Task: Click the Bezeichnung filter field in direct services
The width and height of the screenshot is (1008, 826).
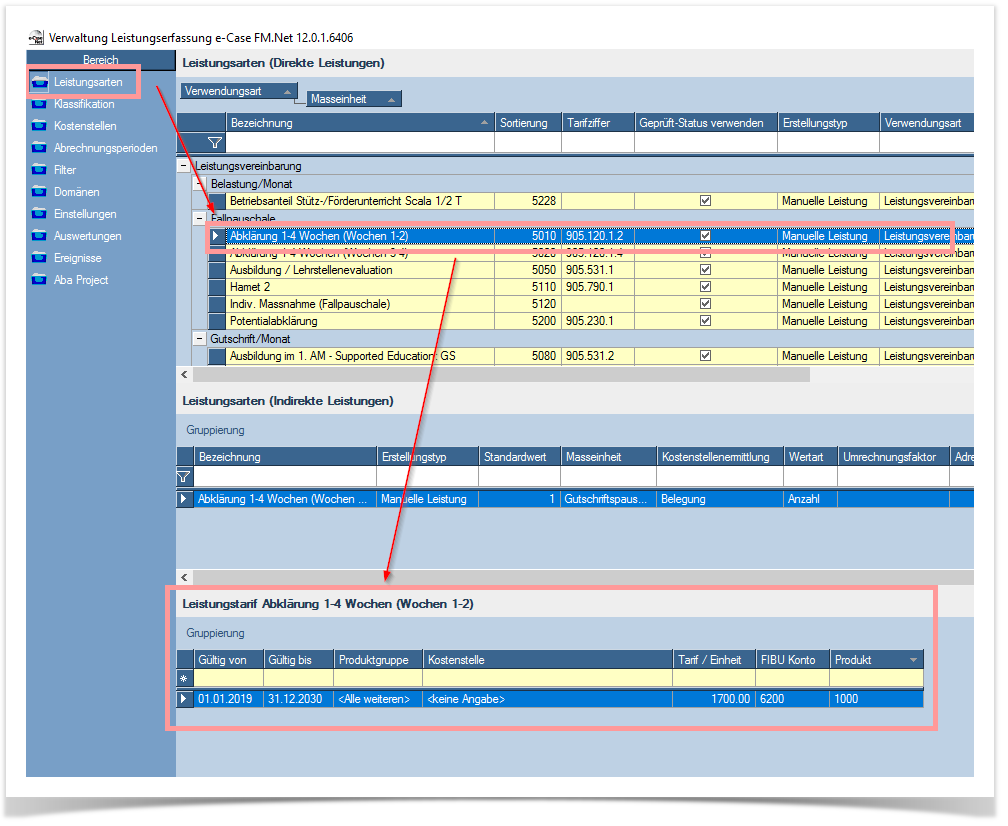Action: click(x=360, y=142)
